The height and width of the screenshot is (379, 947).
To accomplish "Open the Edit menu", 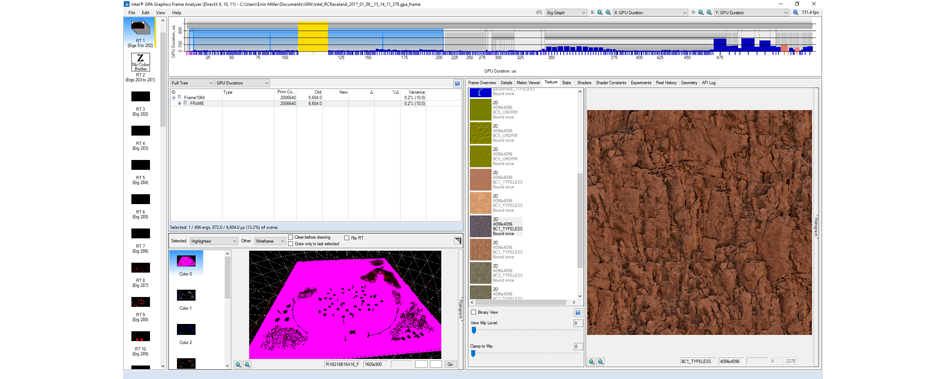I will point(146,13).
